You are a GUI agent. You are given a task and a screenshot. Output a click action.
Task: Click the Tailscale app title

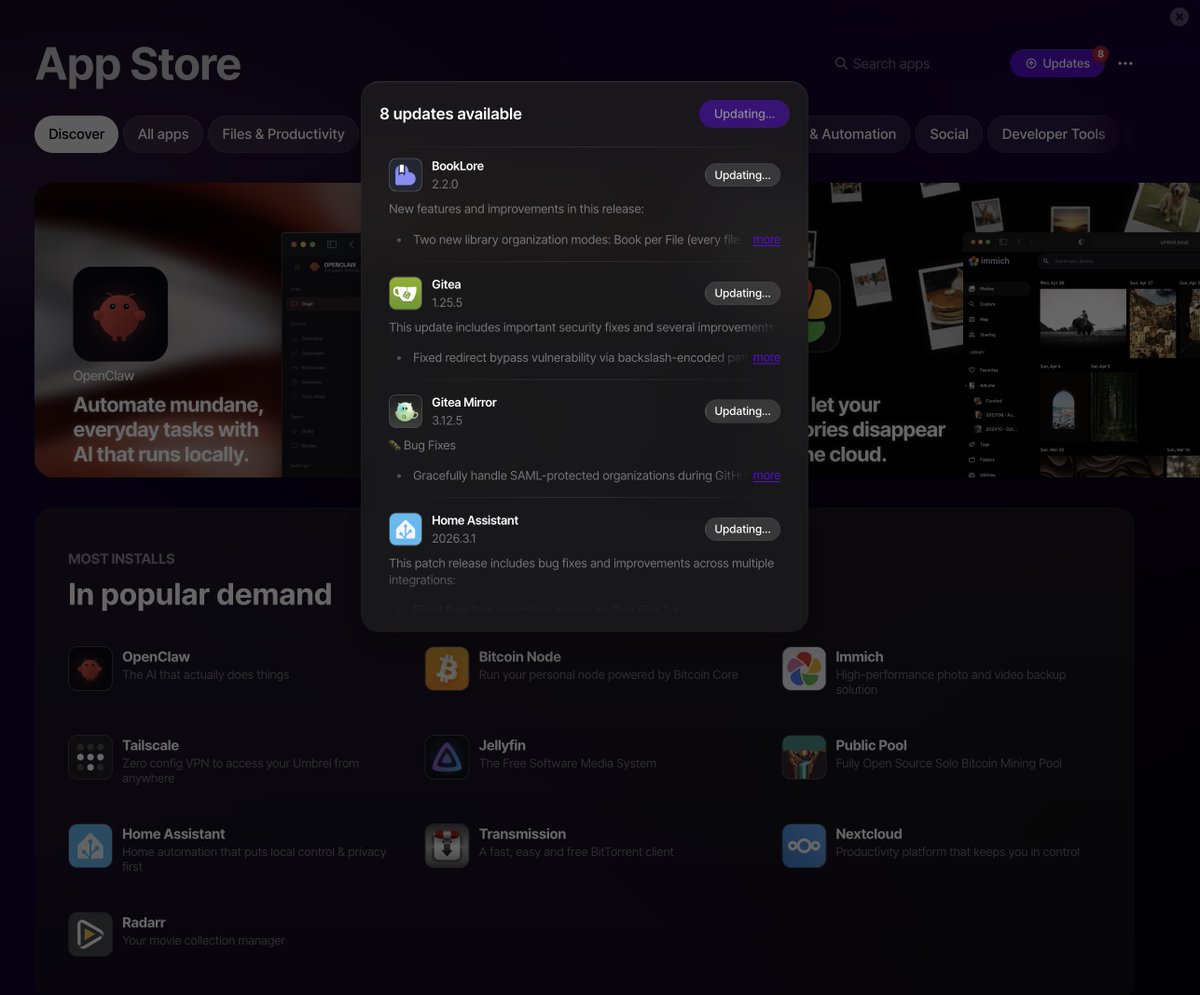pyautogui.click(x=150, y=745)
